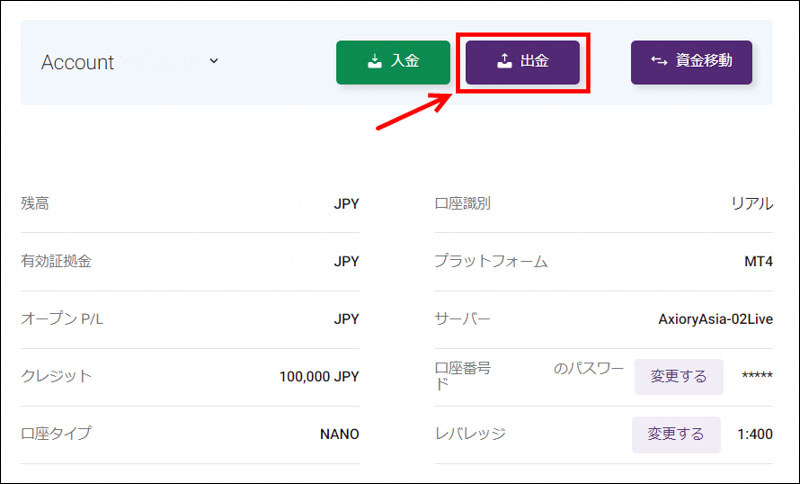
Task: Click the two-way arrows icon on 資金移動
Action: (659, 61)
